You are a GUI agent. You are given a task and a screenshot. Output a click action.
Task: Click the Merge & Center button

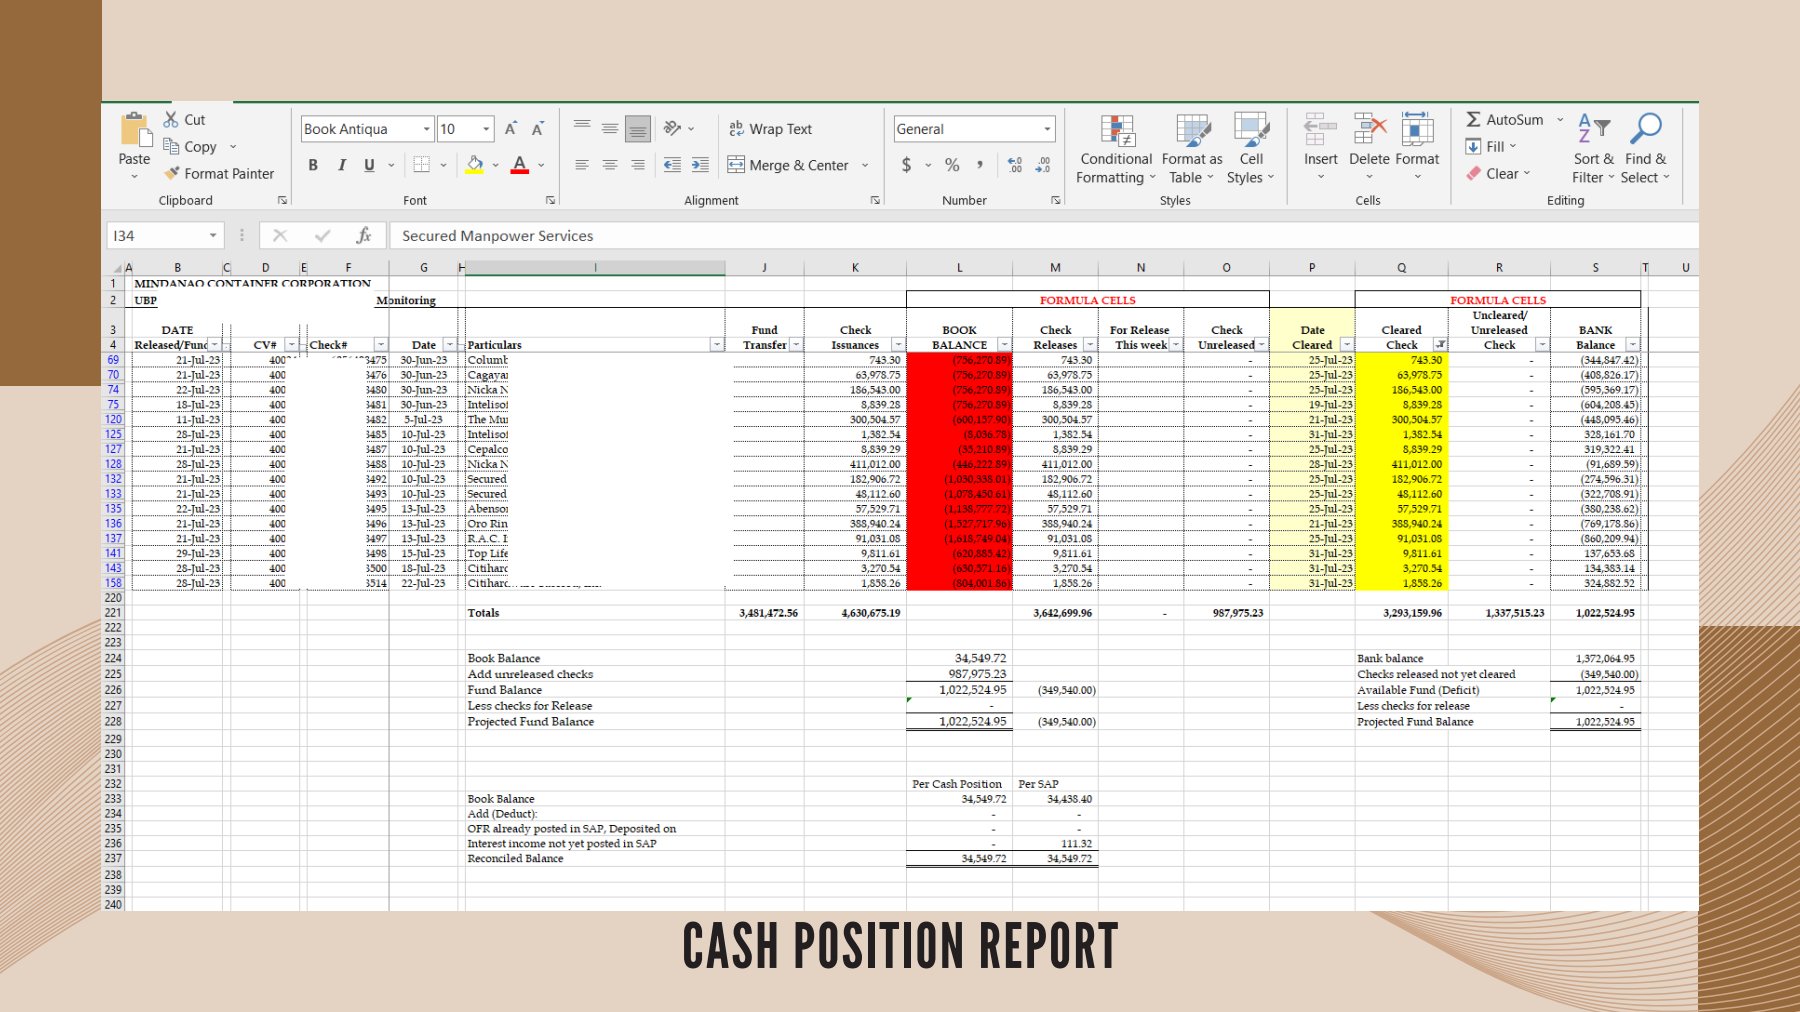788,165
